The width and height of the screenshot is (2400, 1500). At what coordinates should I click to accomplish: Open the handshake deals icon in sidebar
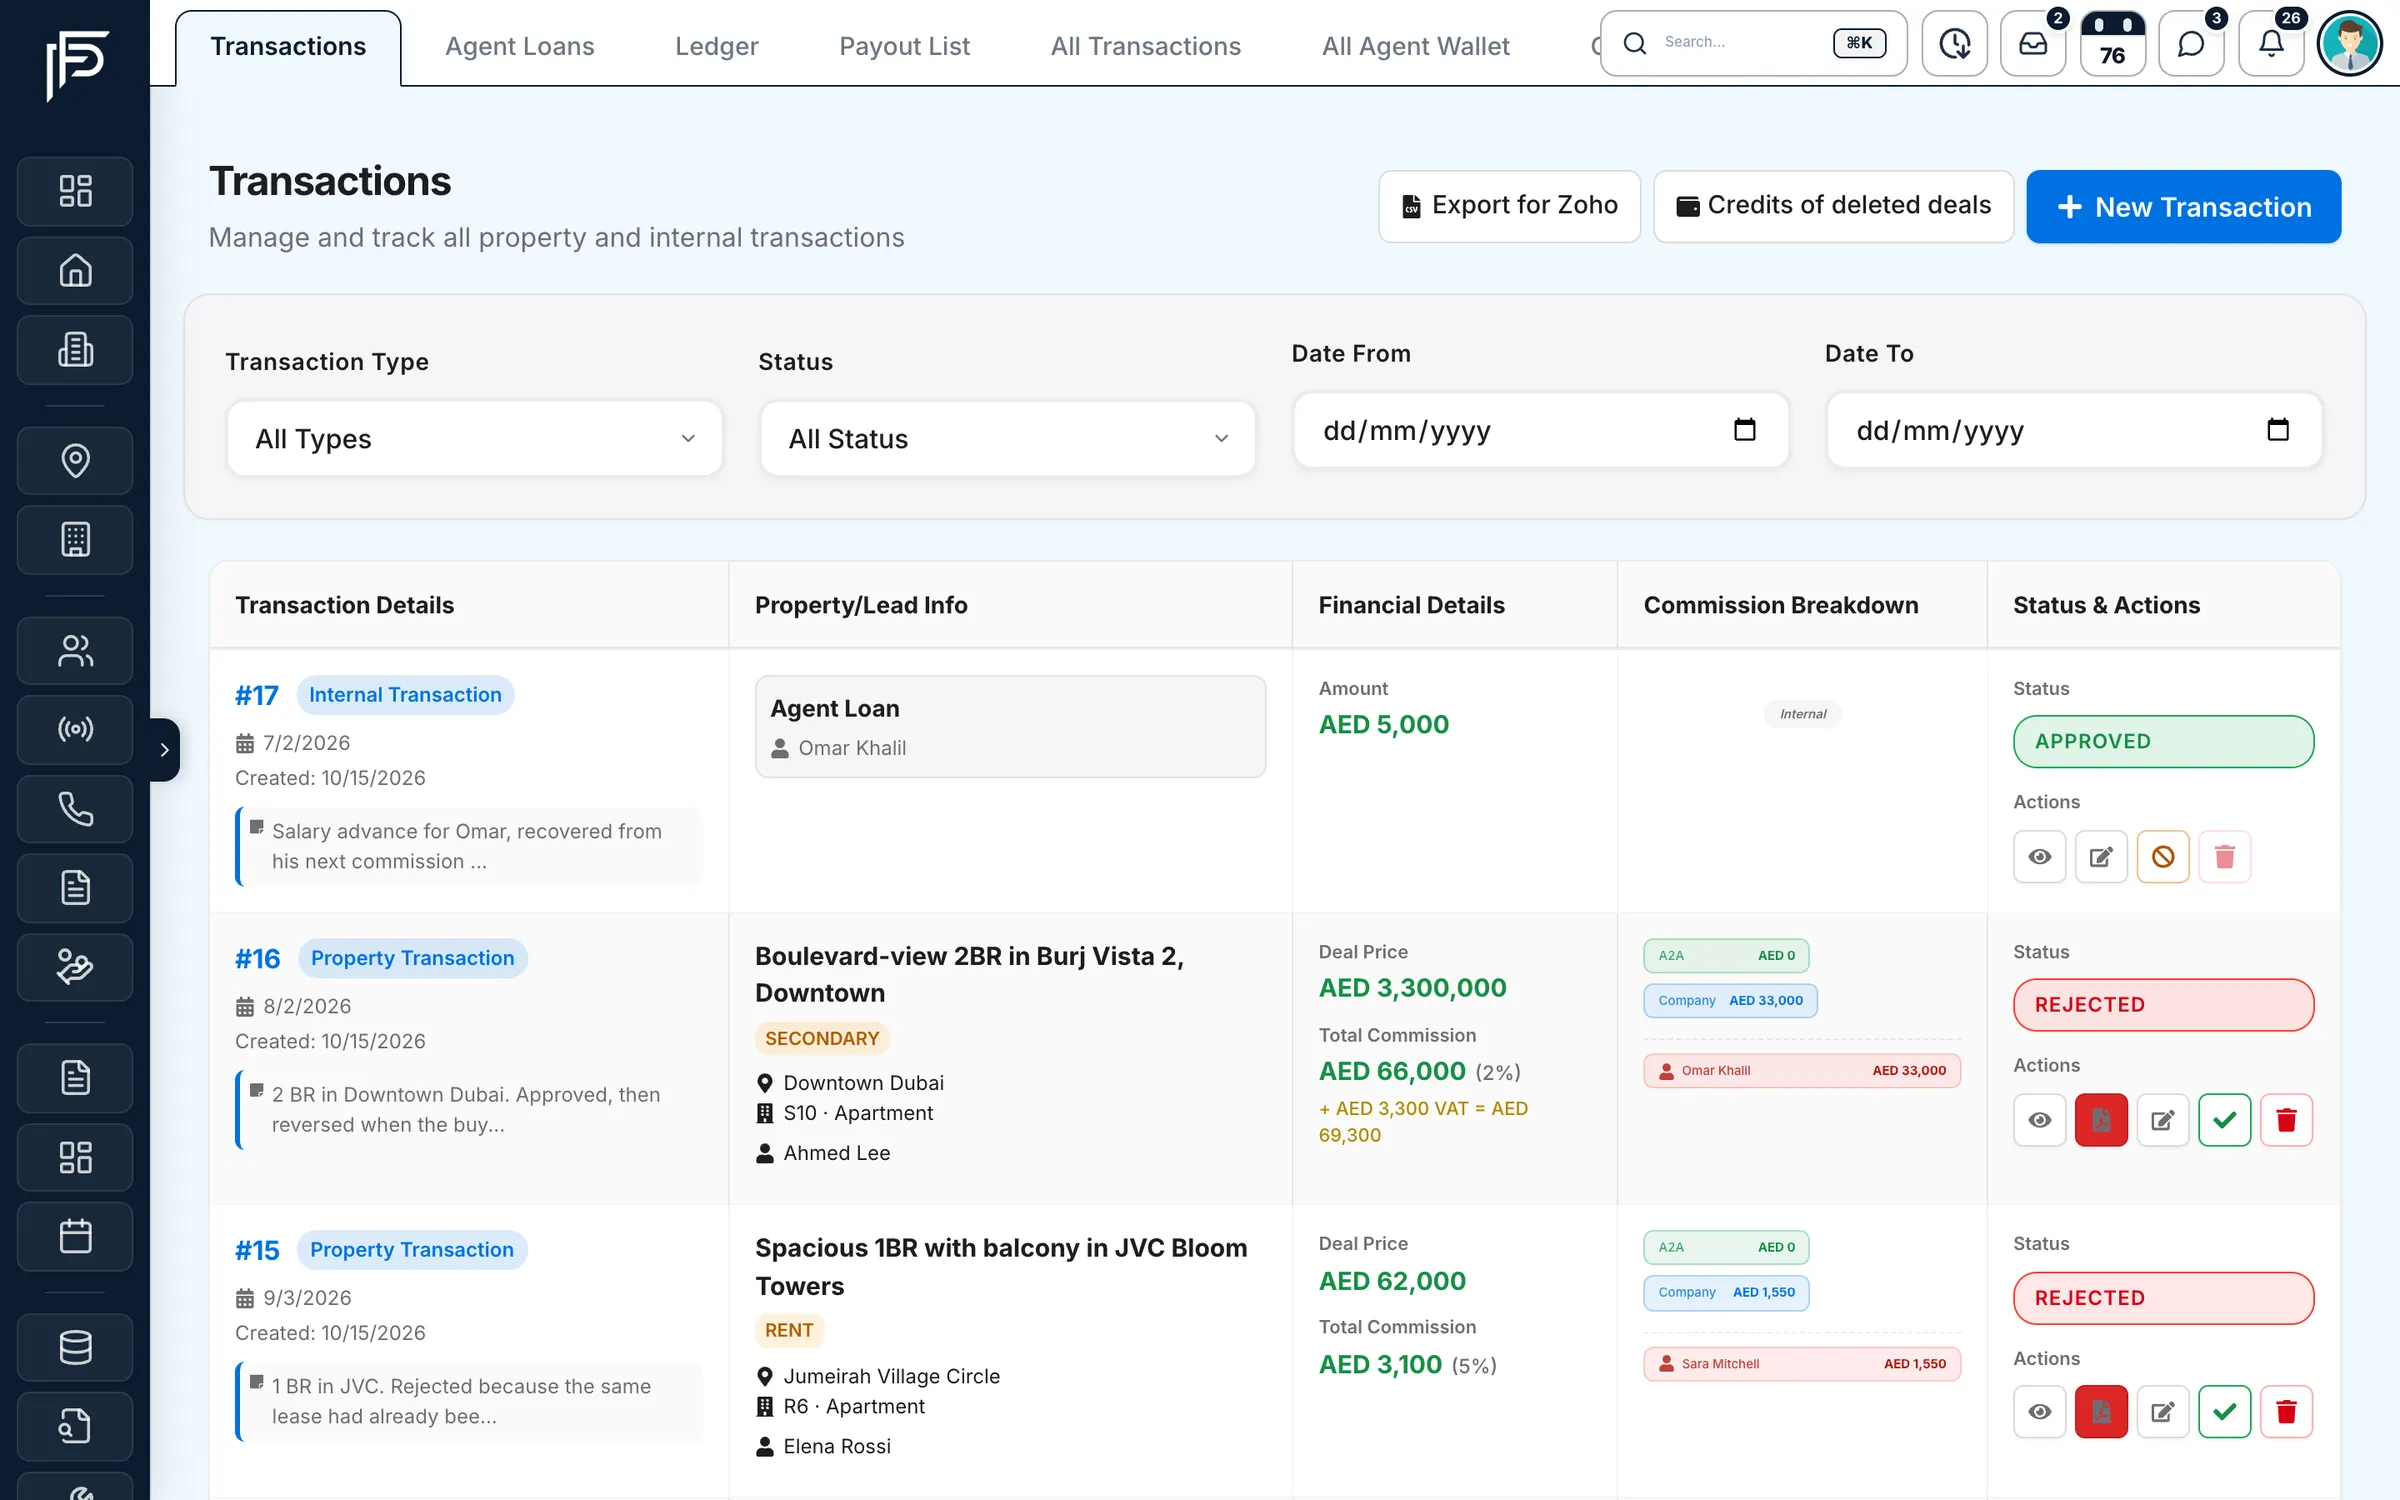pyautogui.click(x=75, y=967)
